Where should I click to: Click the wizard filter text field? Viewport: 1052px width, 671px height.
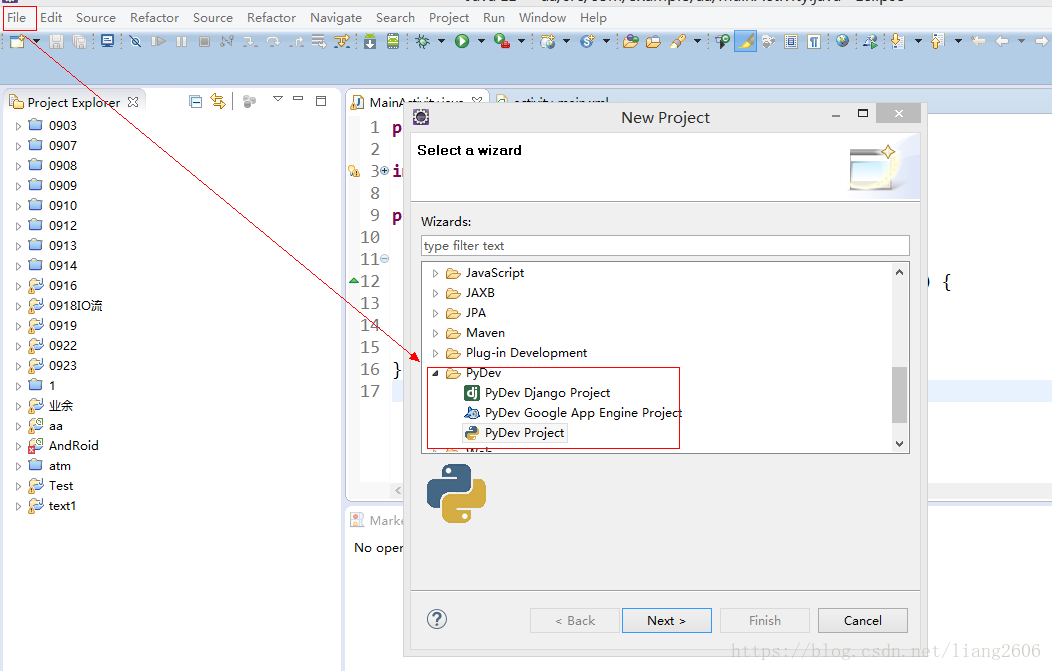(665, 246)
